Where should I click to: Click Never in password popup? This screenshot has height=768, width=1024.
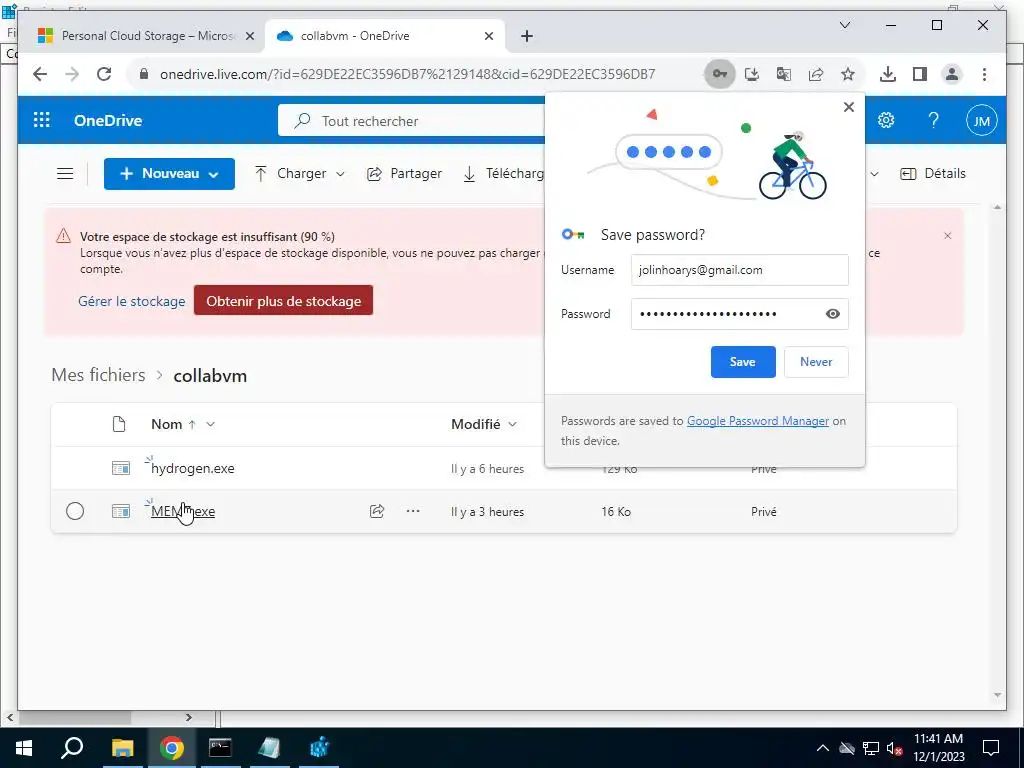point(816,362)
